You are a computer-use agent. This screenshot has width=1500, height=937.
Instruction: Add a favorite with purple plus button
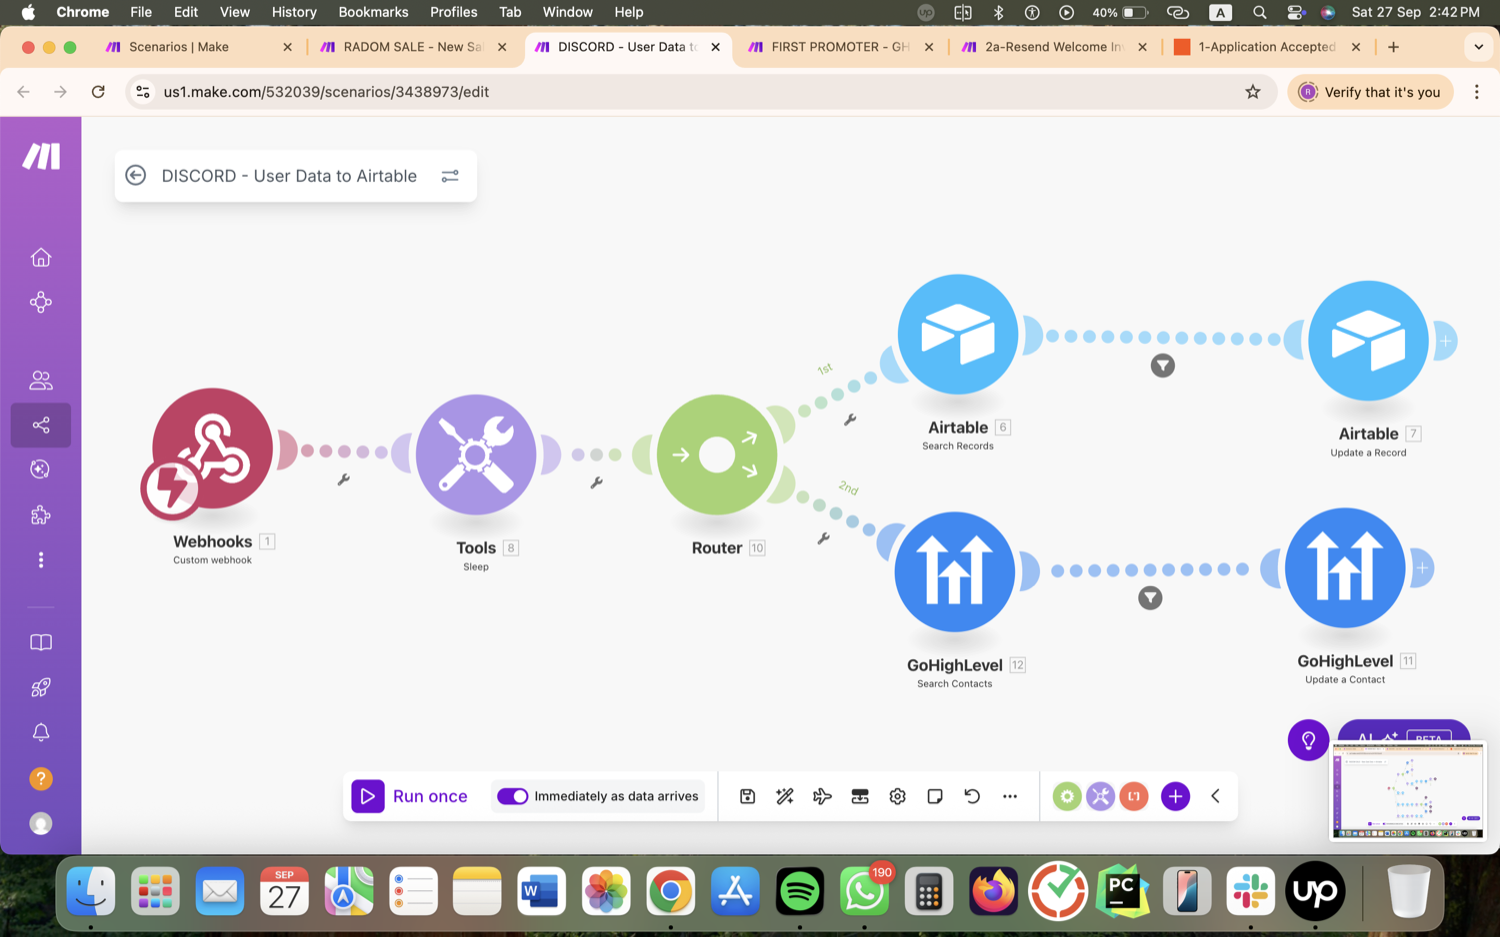pos(1175,796)
